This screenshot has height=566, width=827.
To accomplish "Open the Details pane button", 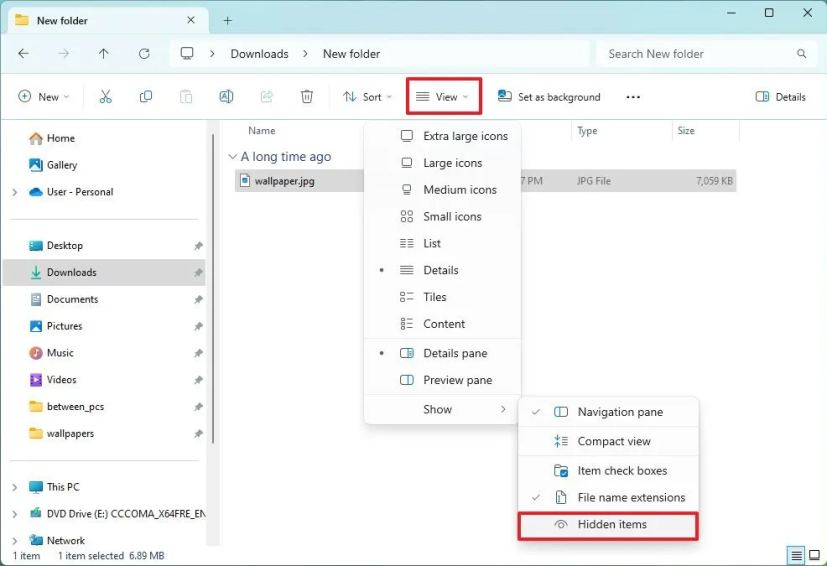I will [781, 97].
